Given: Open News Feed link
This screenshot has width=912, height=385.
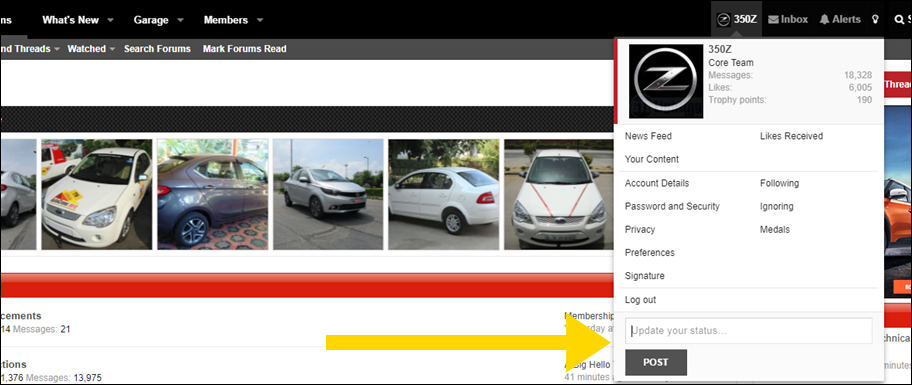Looking at the screenshot, I should point(648,136).
